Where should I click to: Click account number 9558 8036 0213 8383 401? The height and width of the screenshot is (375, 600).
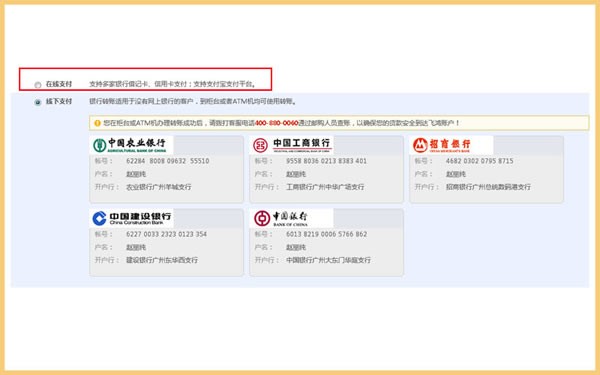(326, 161)
